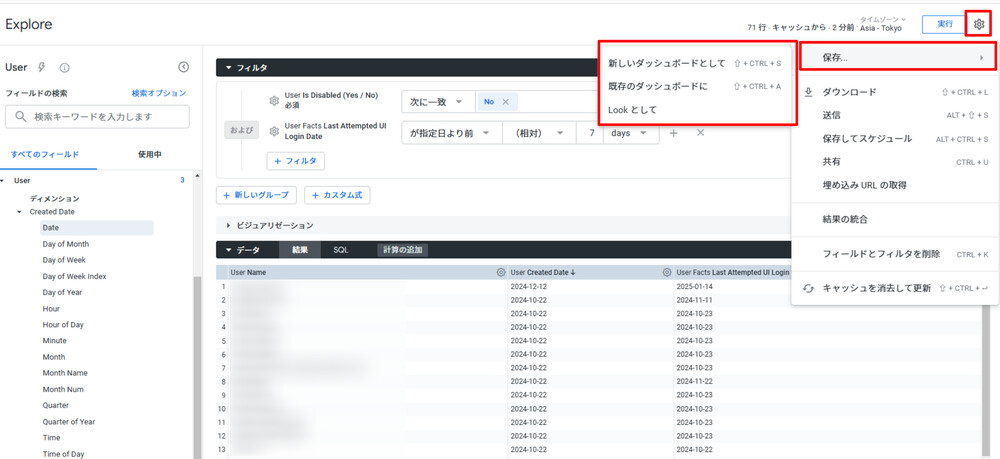Remove the No filter value chip

[506, 101]
